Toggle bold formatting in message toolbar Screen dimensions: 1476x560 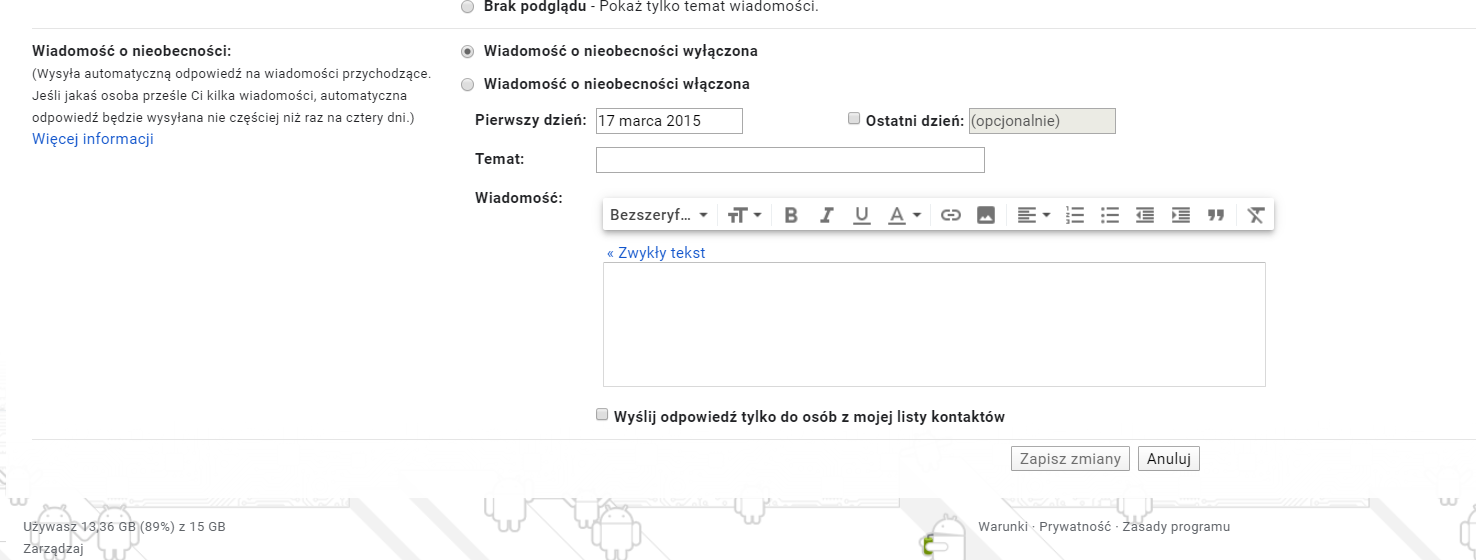pyautogui.click(x=791, y=215)
